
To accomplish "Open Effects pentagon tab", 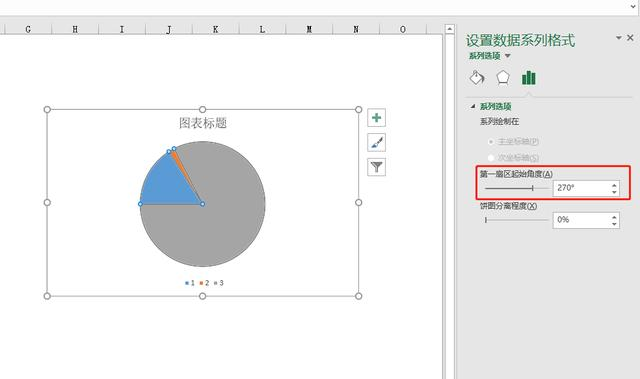I will [503, 77].
